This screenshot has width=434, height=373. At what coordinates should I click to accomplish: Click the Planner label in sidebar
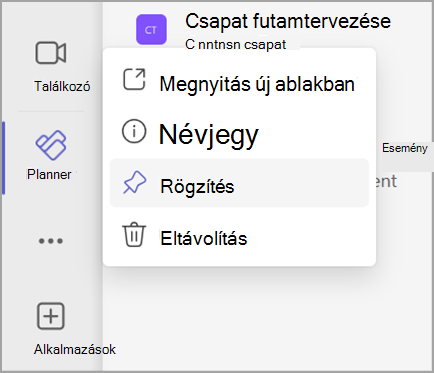click(x=49, y=174)
